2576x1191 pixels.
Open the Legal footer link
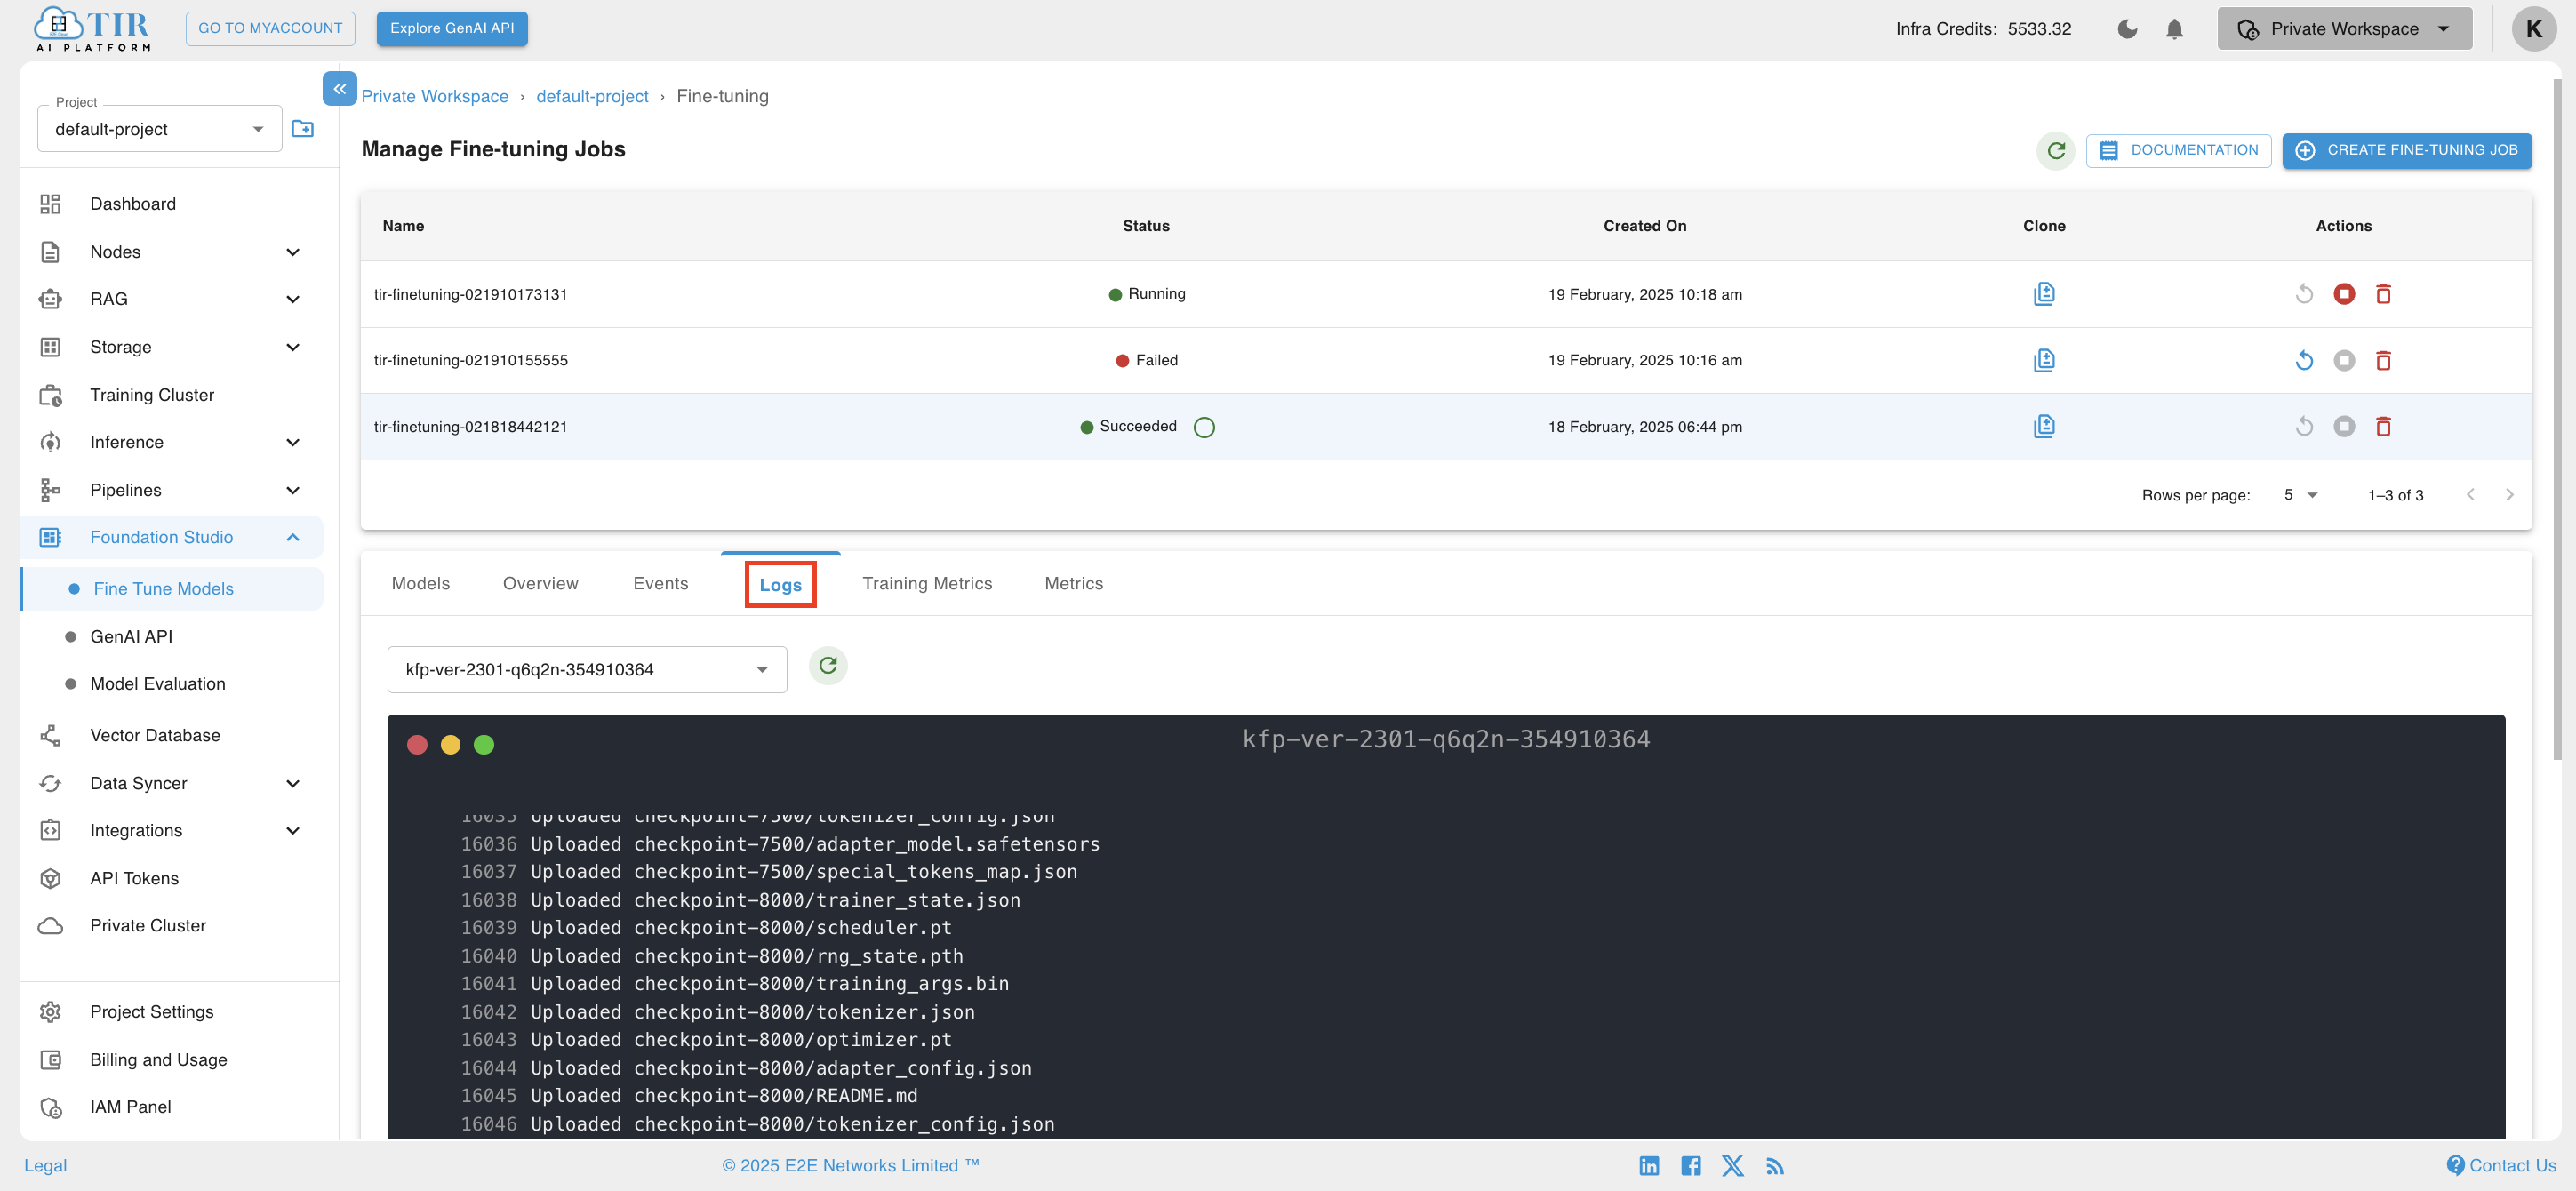(x=45, y=1165)
